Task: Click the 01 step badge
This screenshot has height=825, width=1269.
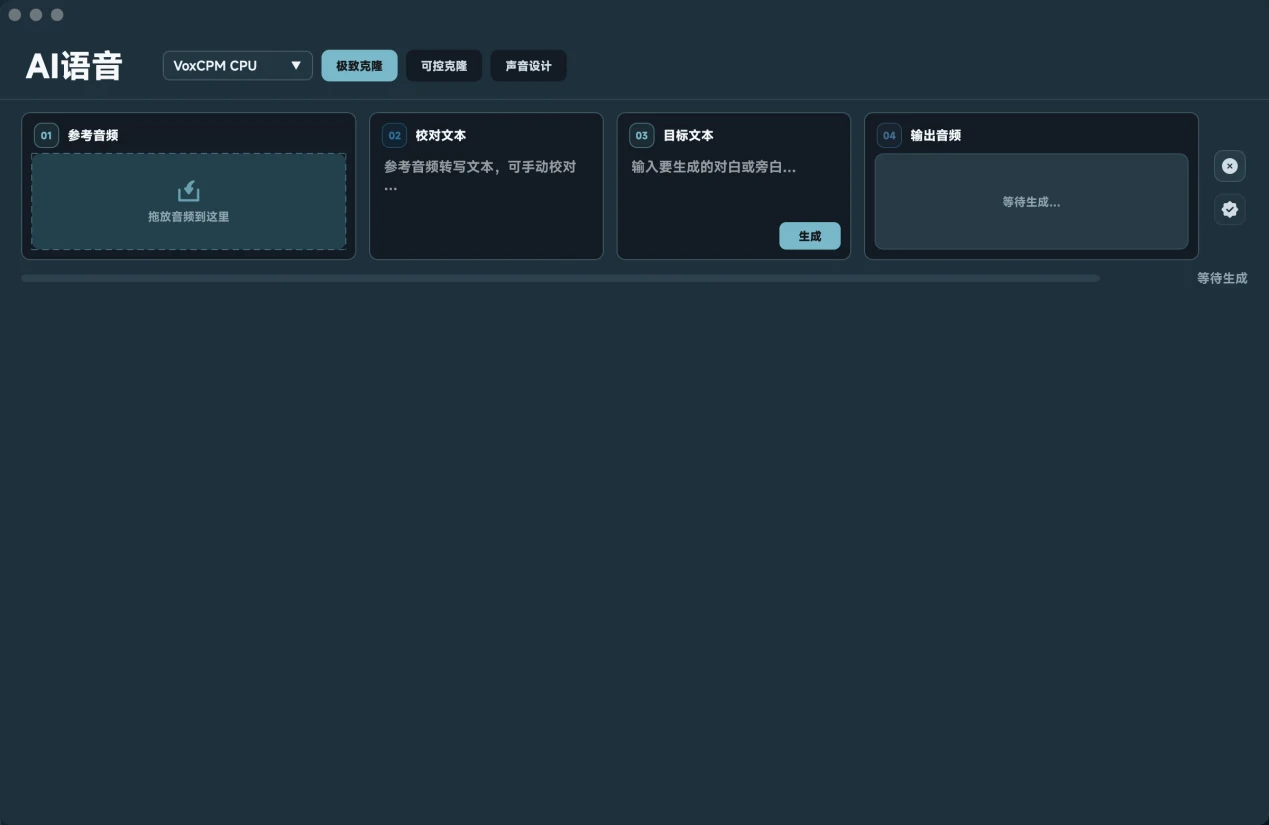Action: tap(46, 135)
